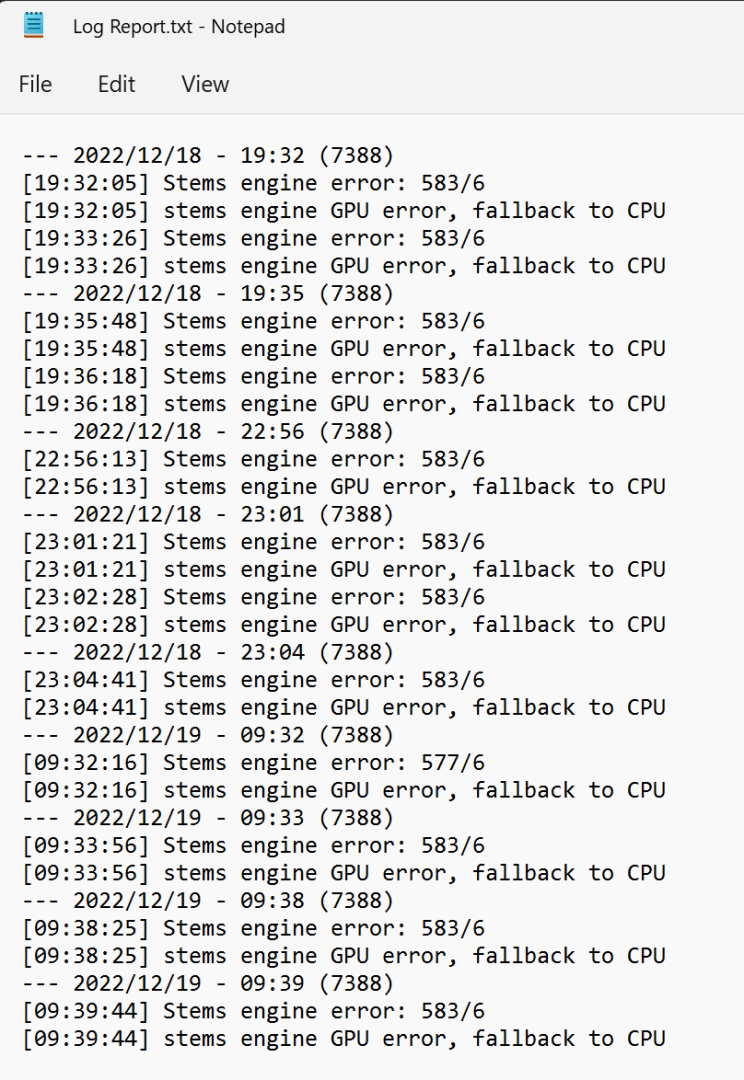Place cursor in the 2022/12/18 - 19:32 header line

[x=208, y=156]
